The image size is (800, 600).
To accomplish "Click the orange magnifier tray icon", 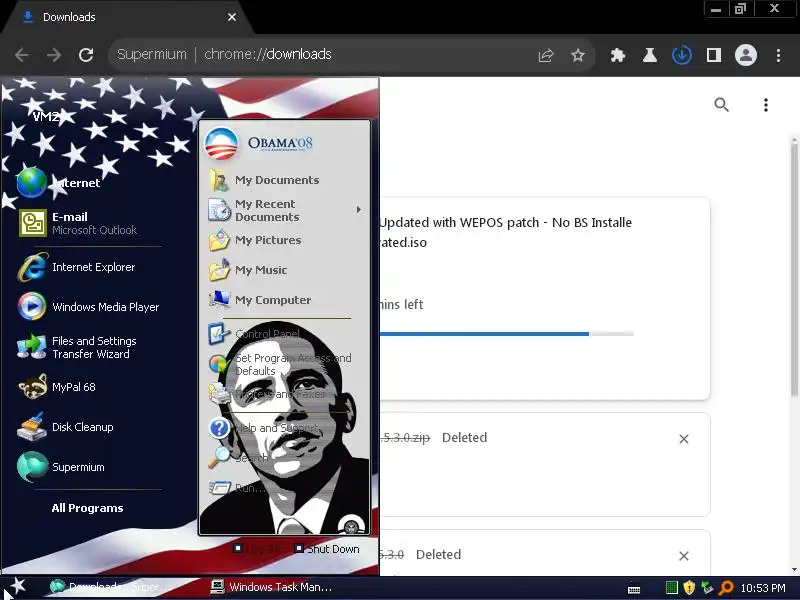I will pos(726,588).
